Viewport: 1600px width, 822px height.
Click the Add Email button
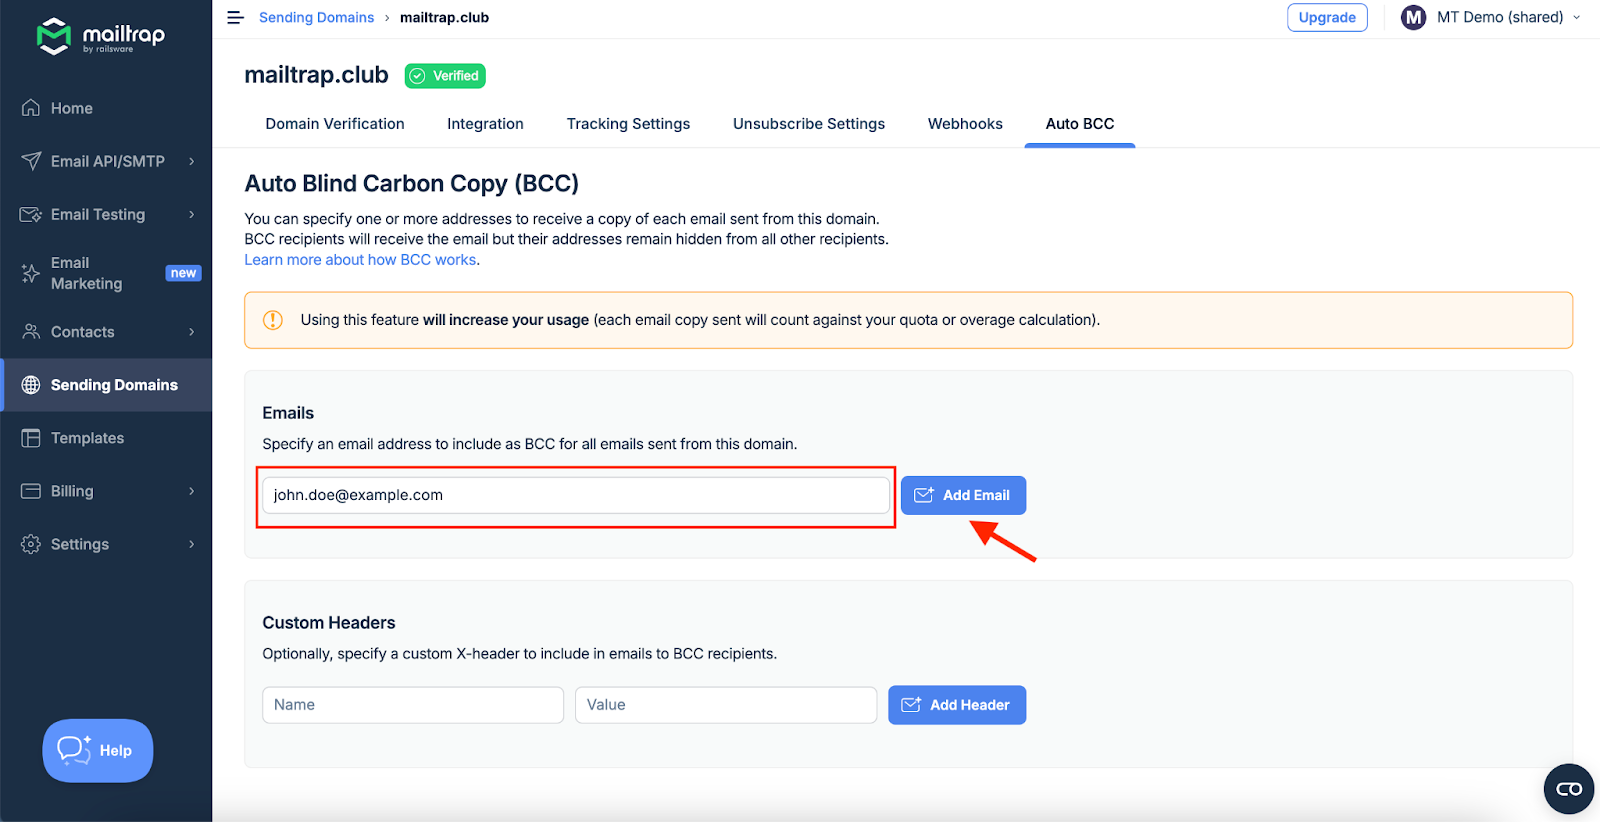point(963,495)
